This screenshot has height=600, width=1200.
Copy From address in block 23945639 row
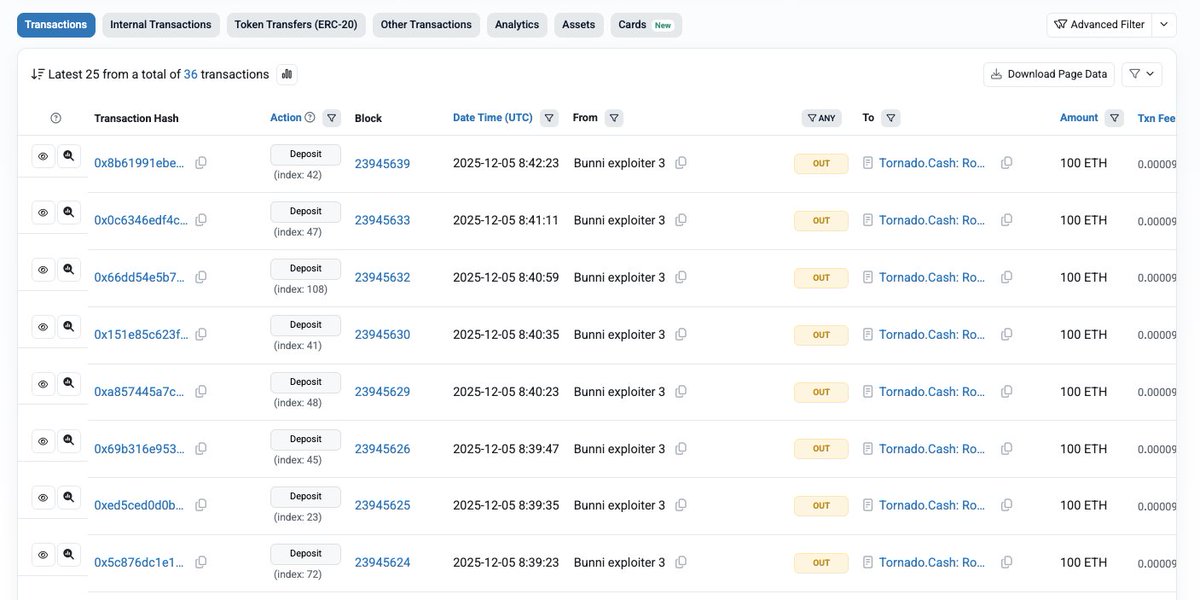[x=681, y=163]
